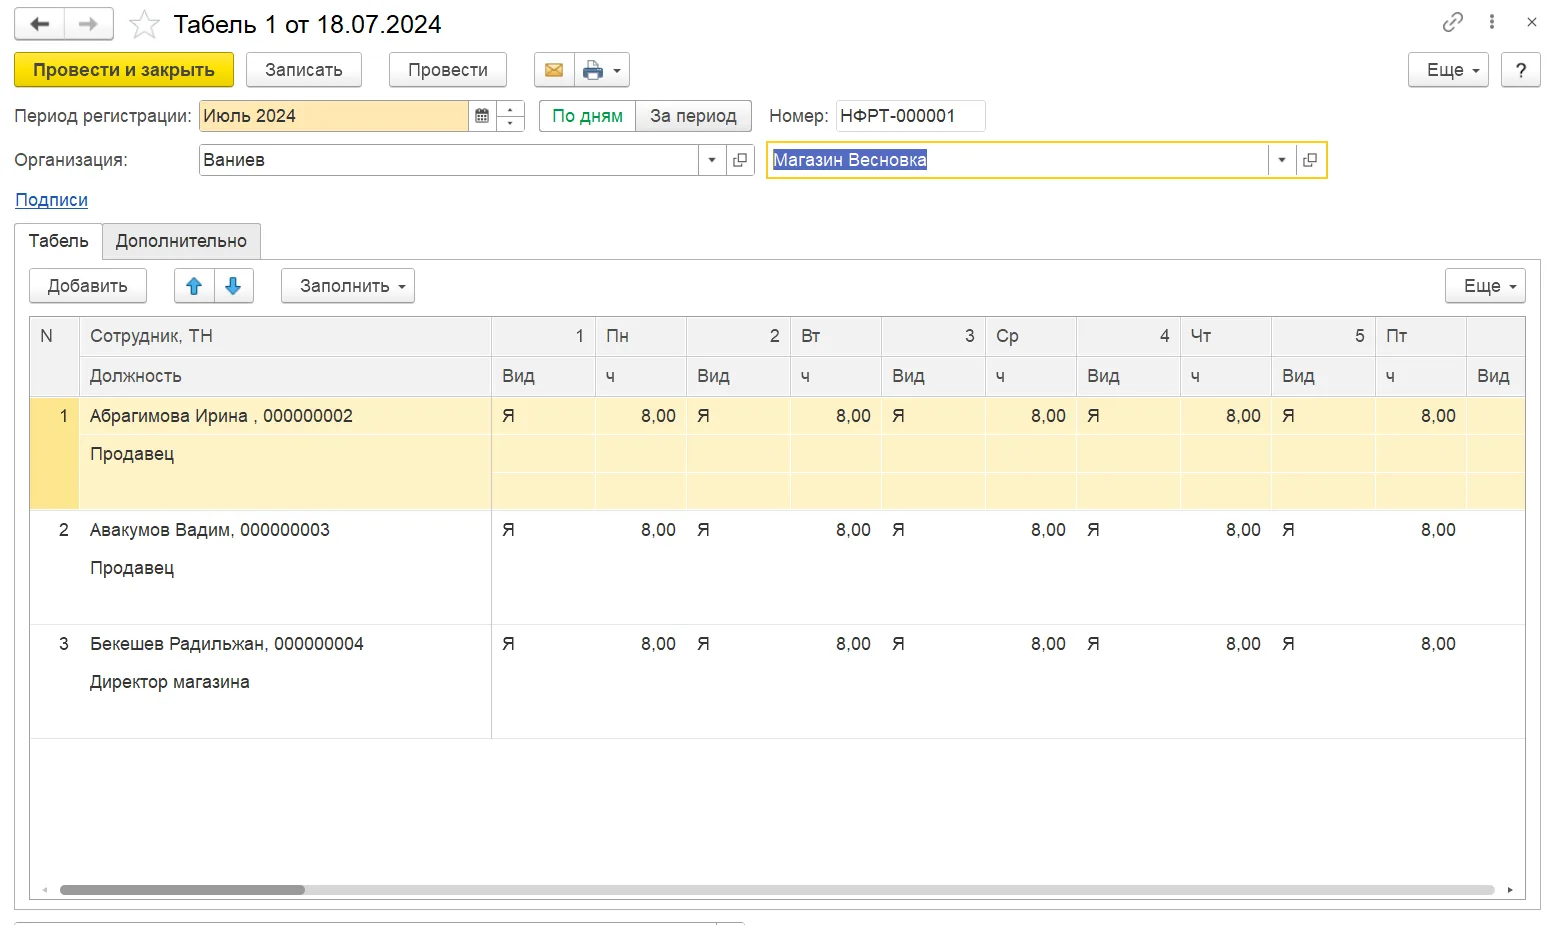Open the printer print menu
The image size is (1551, 925).
point(602,70)
